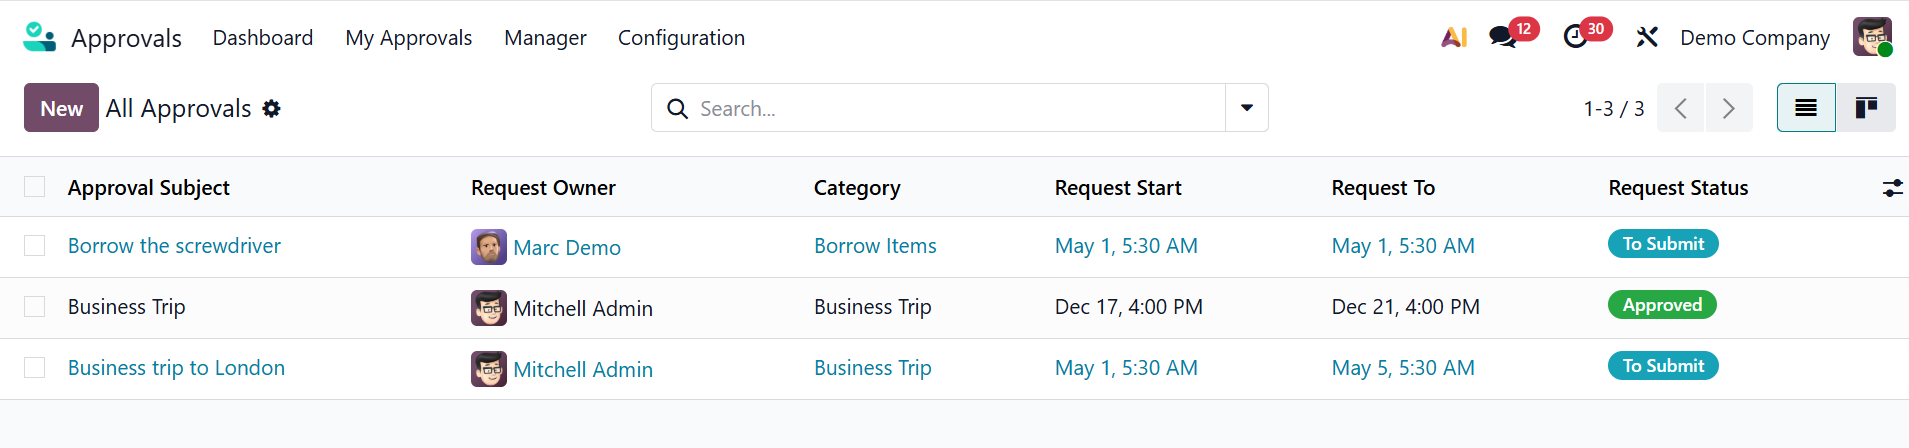The height and width of the screenshot is (448, 1909).
Task: Switch to Kanban view
Action: point(1866,108)
